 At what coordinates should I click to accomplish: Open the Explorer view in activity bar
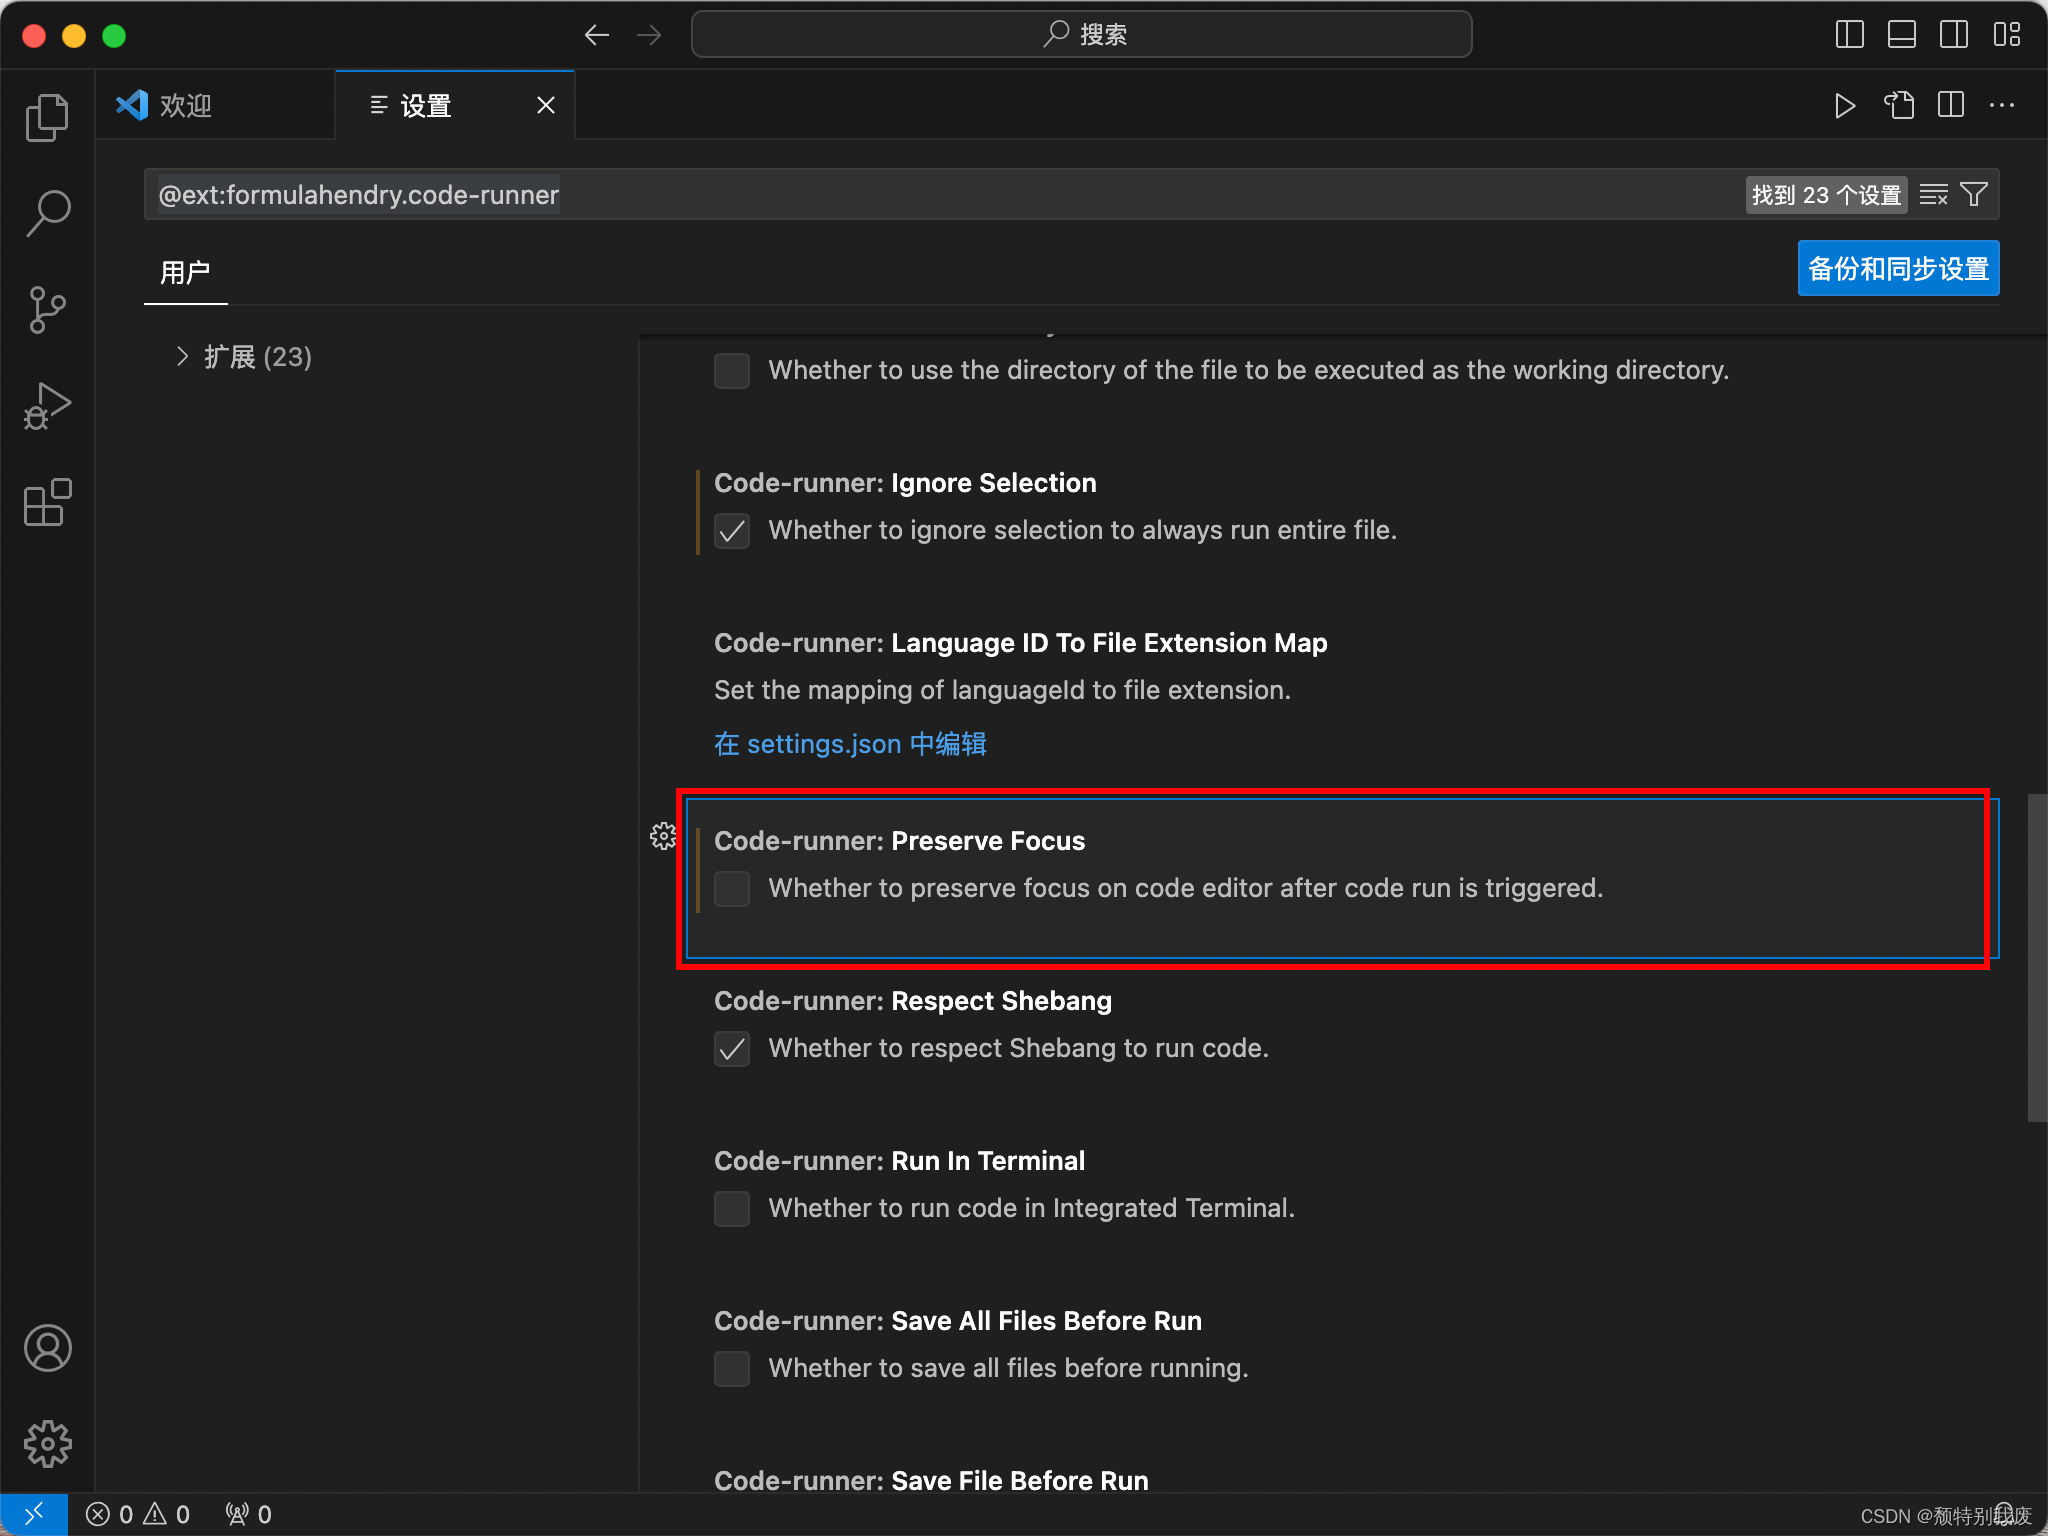point(47,118)
